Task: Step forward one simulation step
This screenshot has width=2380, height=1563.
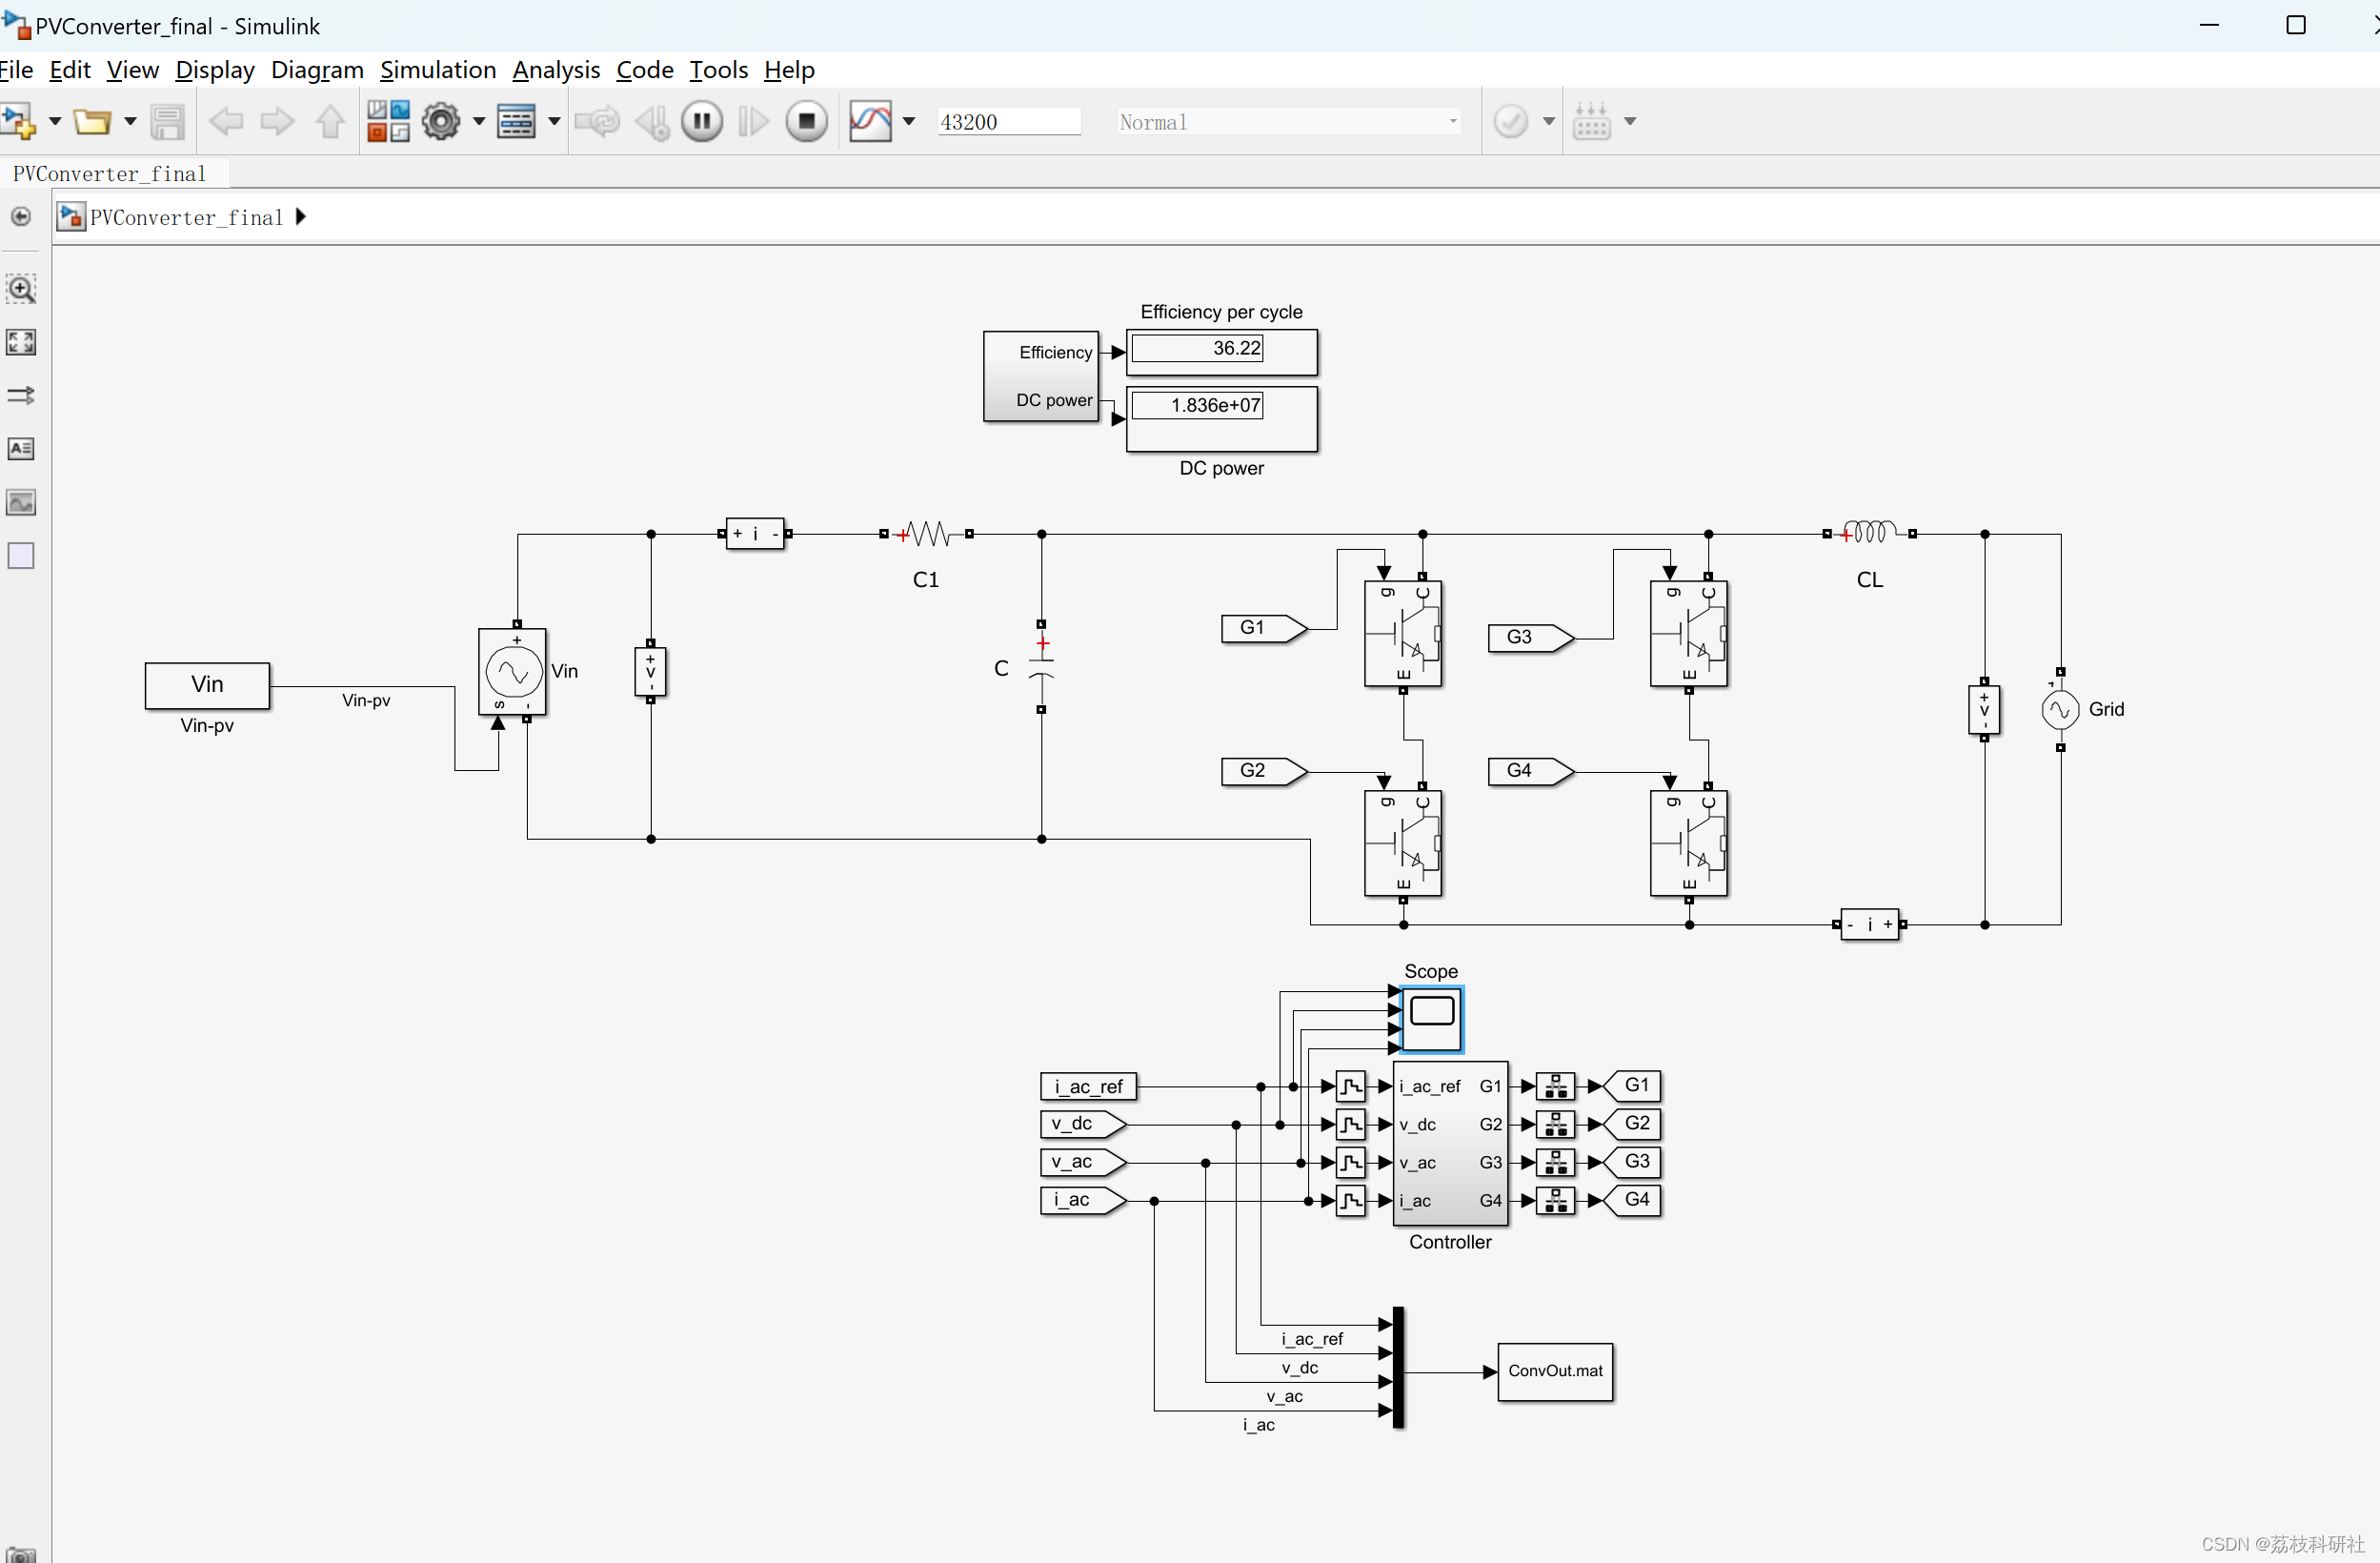Action: 752,120
